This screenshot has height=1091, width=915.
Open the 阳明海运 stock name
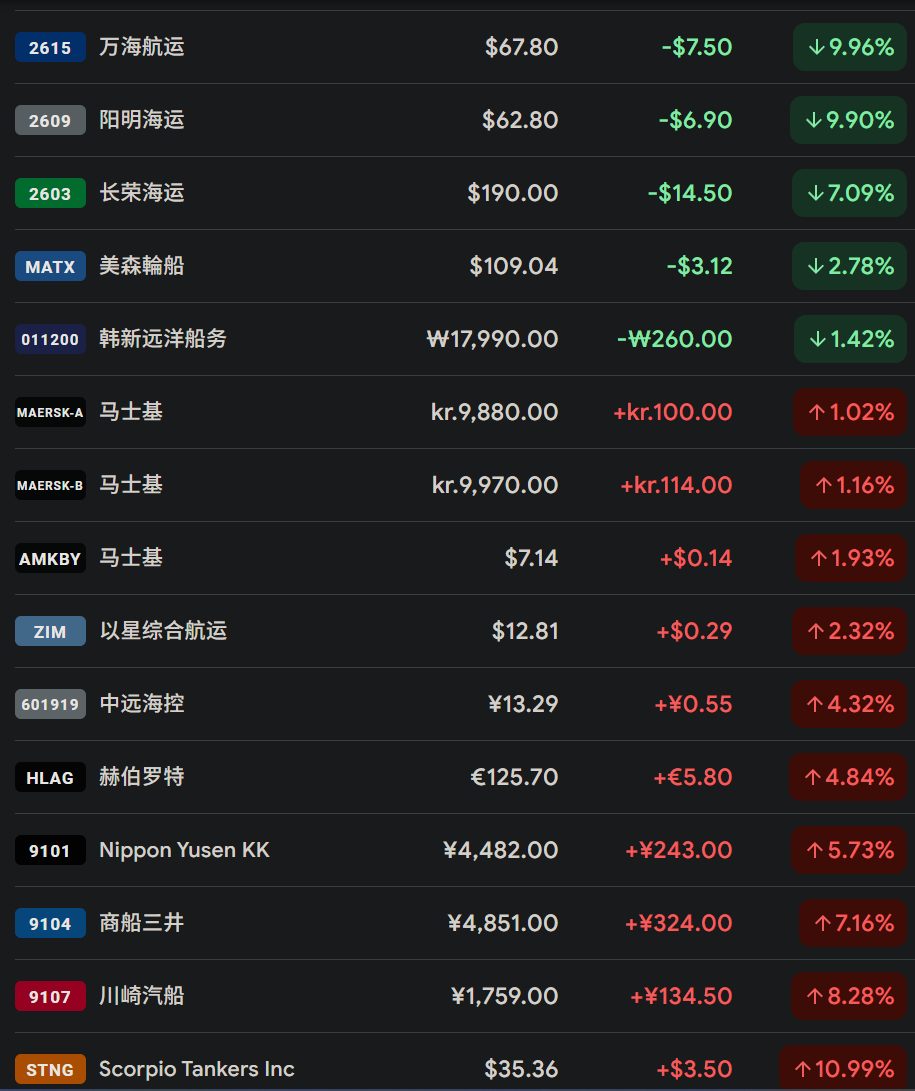142,120
